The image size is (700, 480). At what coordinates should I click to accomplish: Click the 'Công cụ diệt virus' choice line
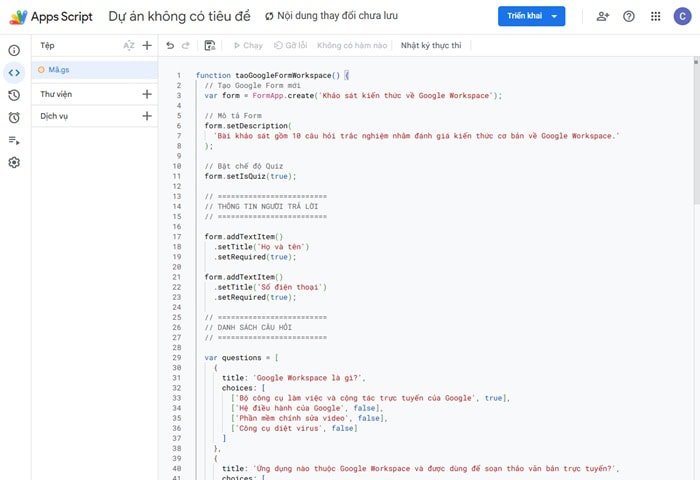point(294,428)
